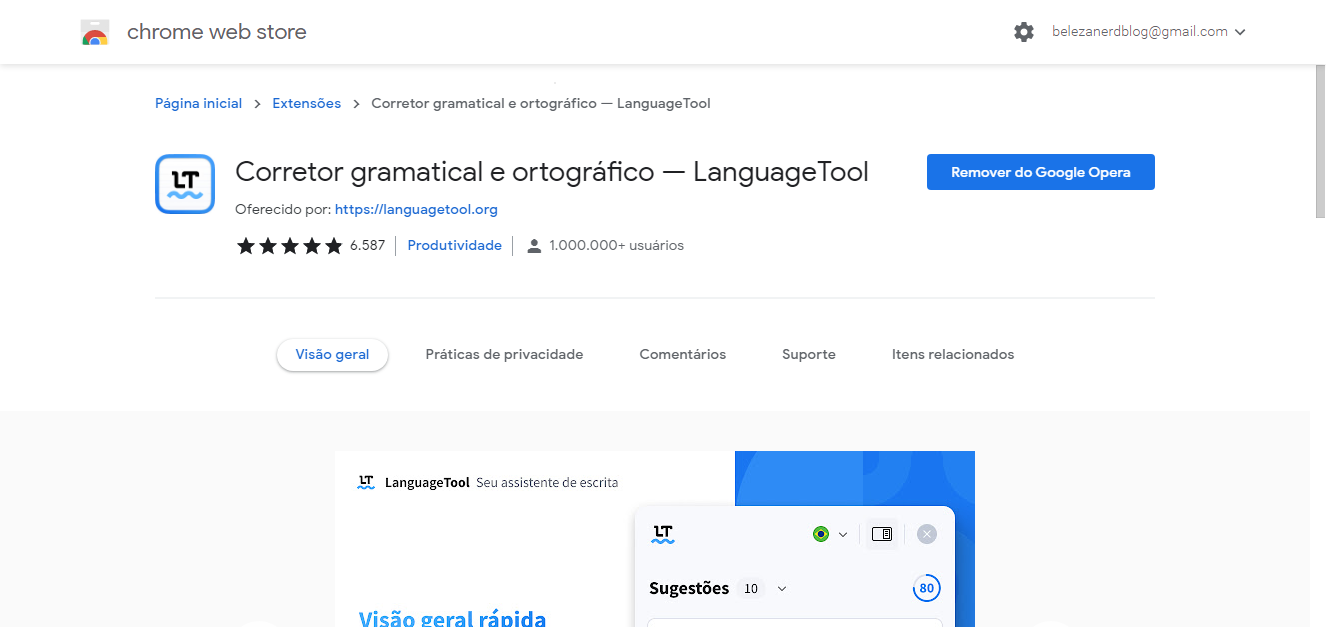
Task: Click the 1.000.000+ usuários text
Action: (617, 245)
